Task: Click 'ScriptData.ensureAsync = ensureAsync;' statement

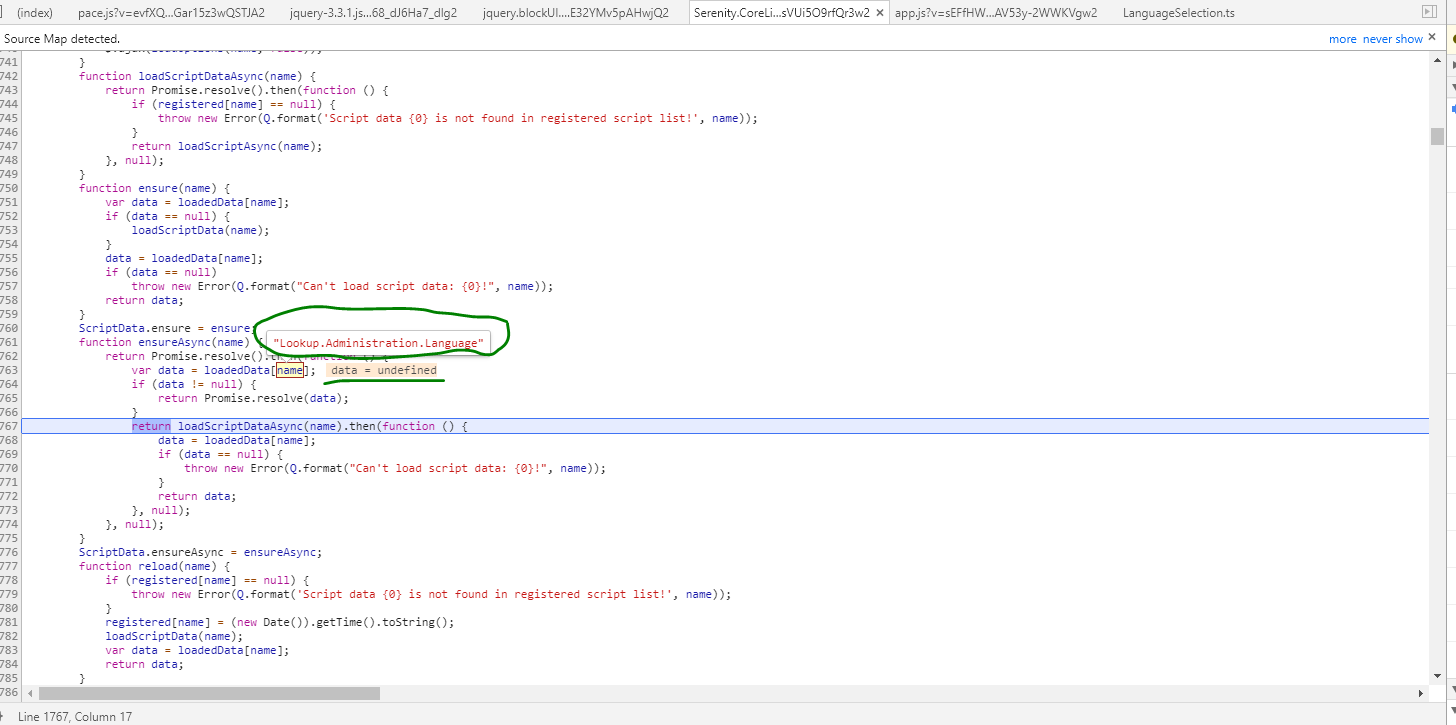Action: pyautogui.click(x=201, y=552)
